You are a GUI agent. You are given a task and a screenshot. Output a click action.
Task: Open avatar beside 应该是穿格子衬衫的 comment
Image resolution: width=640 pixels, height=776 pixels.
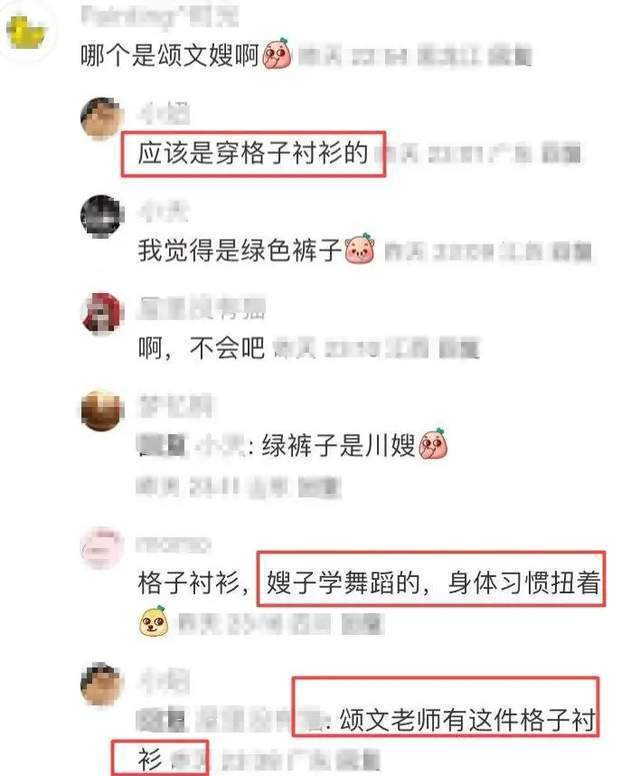click(x=101, y=119)
